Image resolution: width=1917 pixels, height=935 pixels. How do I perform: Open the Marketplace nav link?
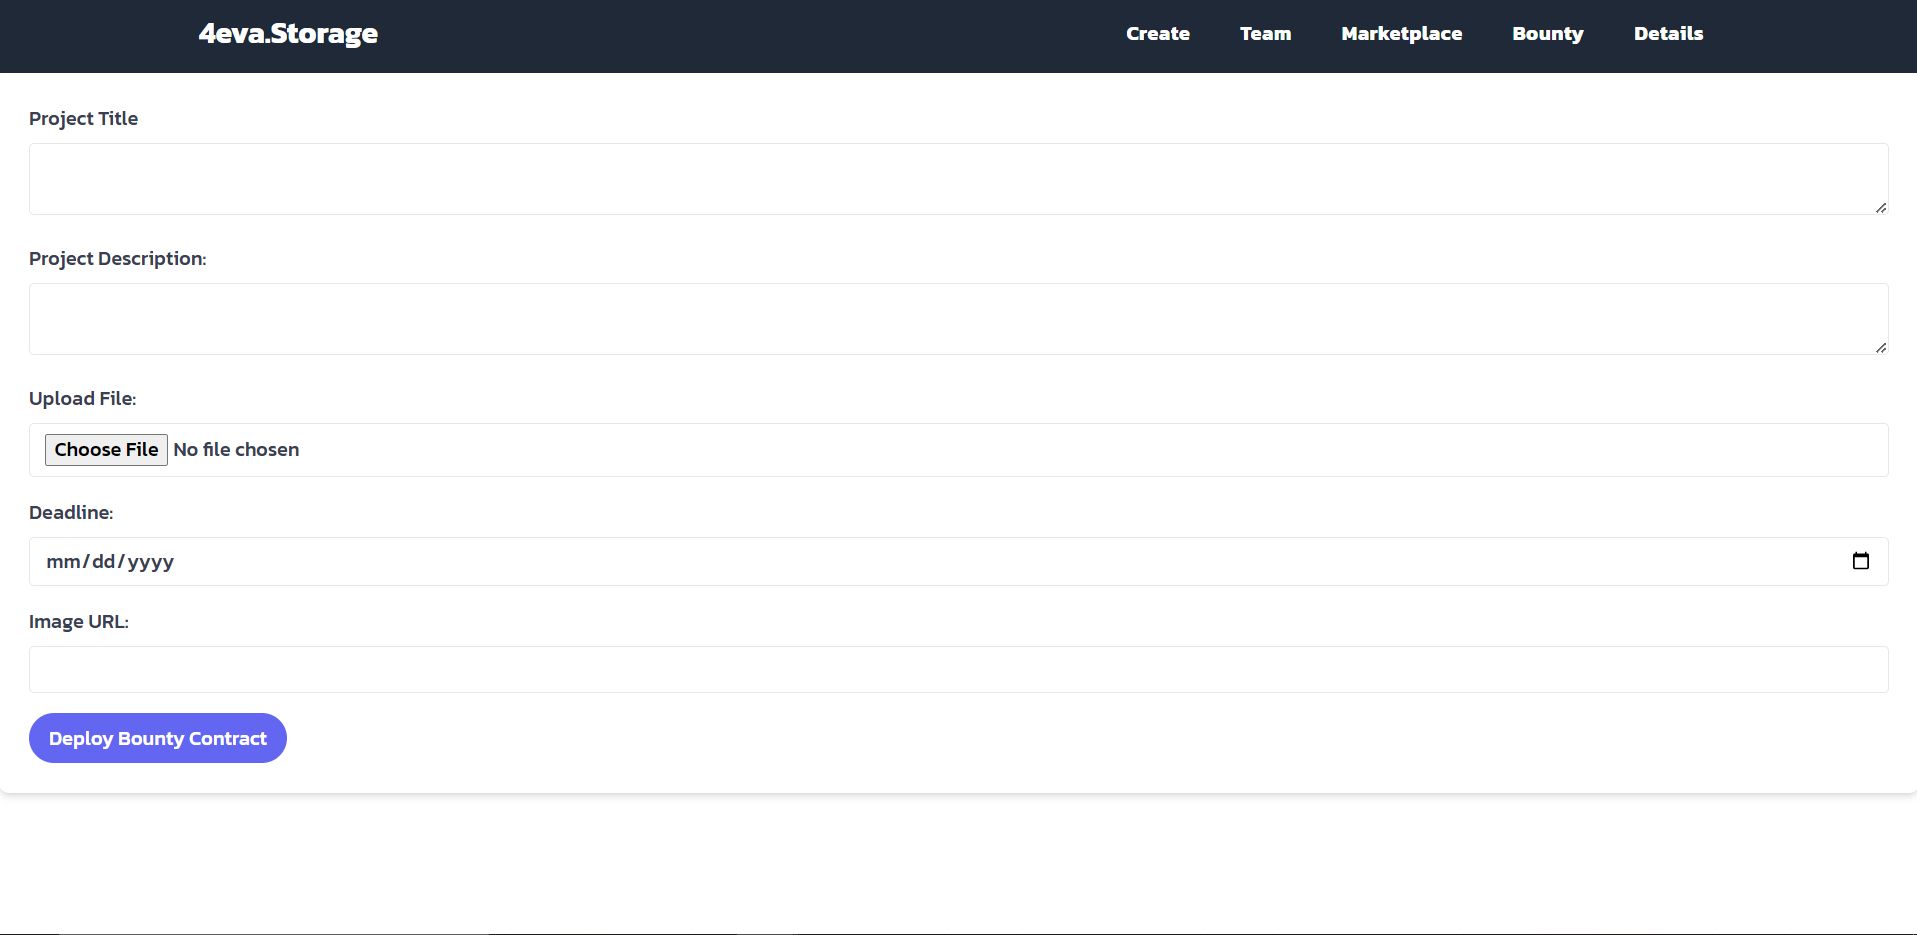[x=1402, y=34]
